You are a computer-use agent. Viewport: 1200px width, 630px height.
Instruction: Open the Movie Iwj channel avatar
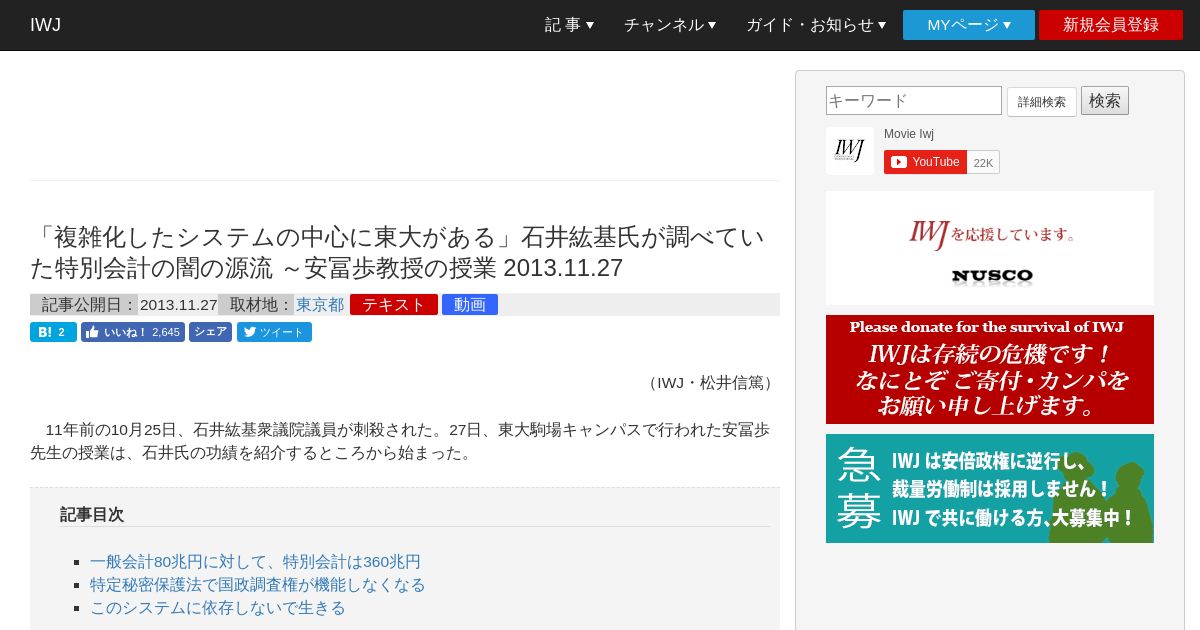850,151
